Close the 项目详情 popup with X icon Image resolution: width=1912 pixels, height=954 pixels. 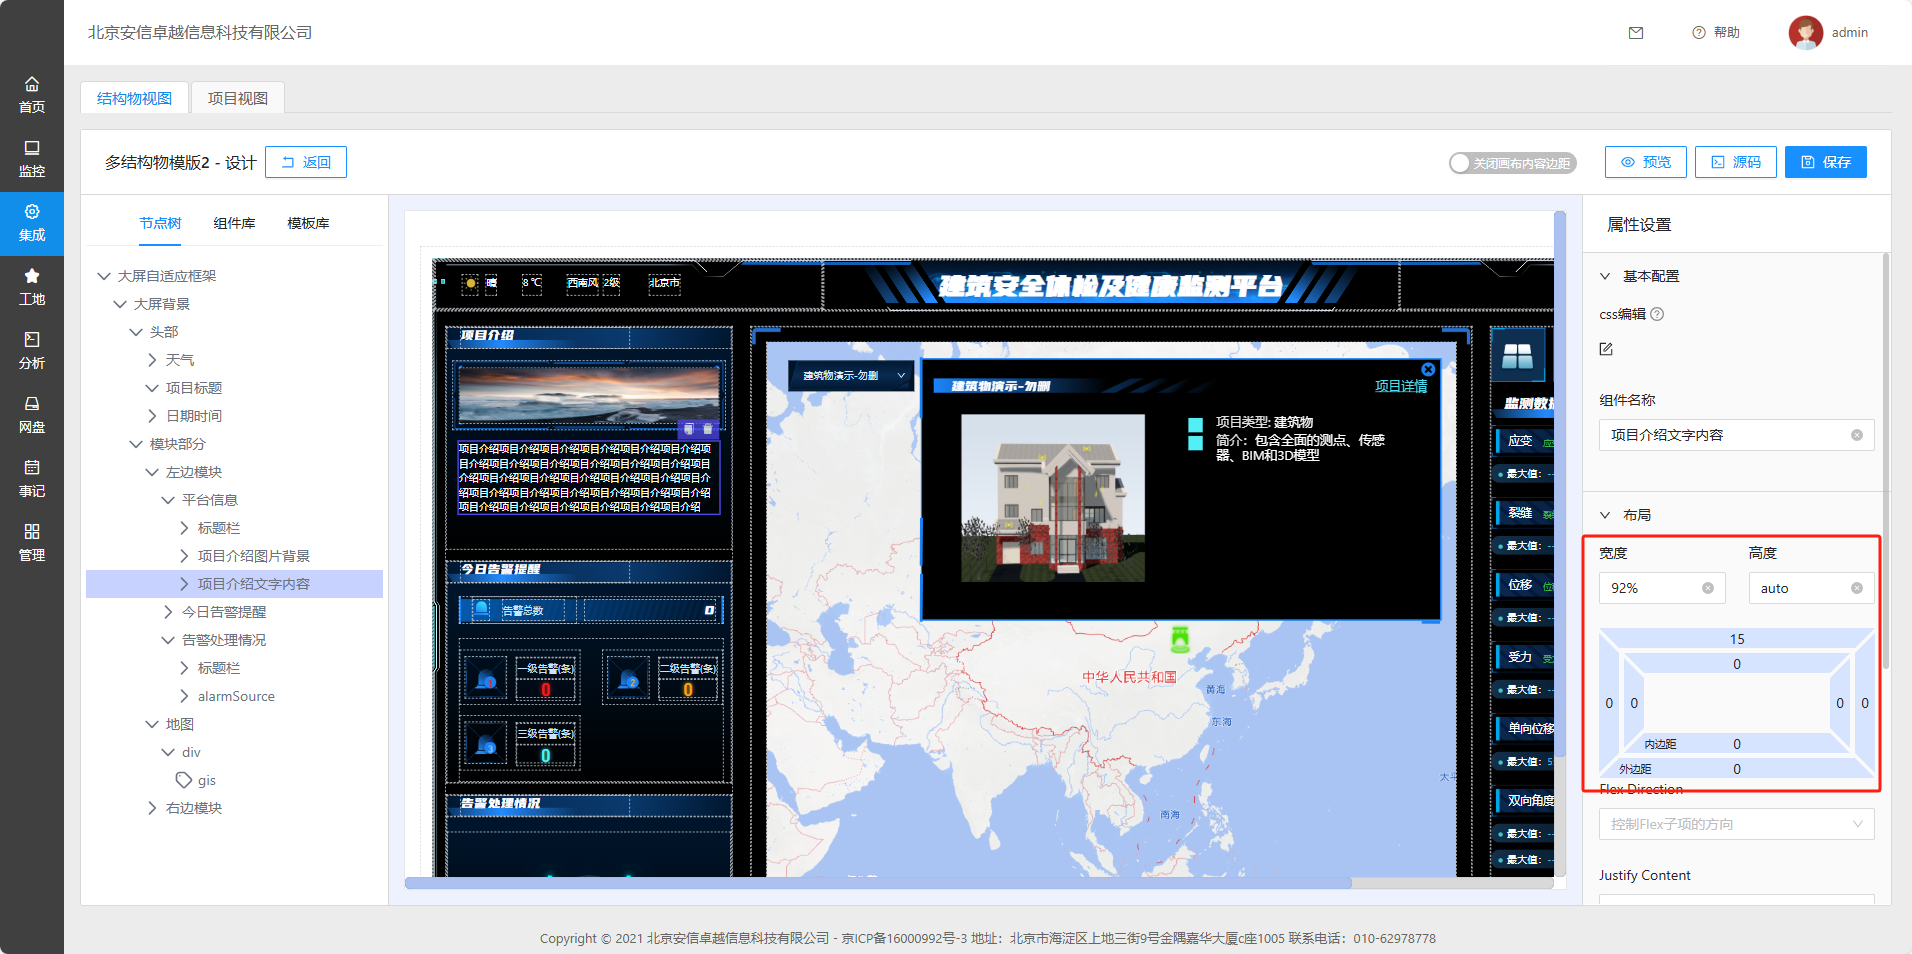pos(1428,369)
